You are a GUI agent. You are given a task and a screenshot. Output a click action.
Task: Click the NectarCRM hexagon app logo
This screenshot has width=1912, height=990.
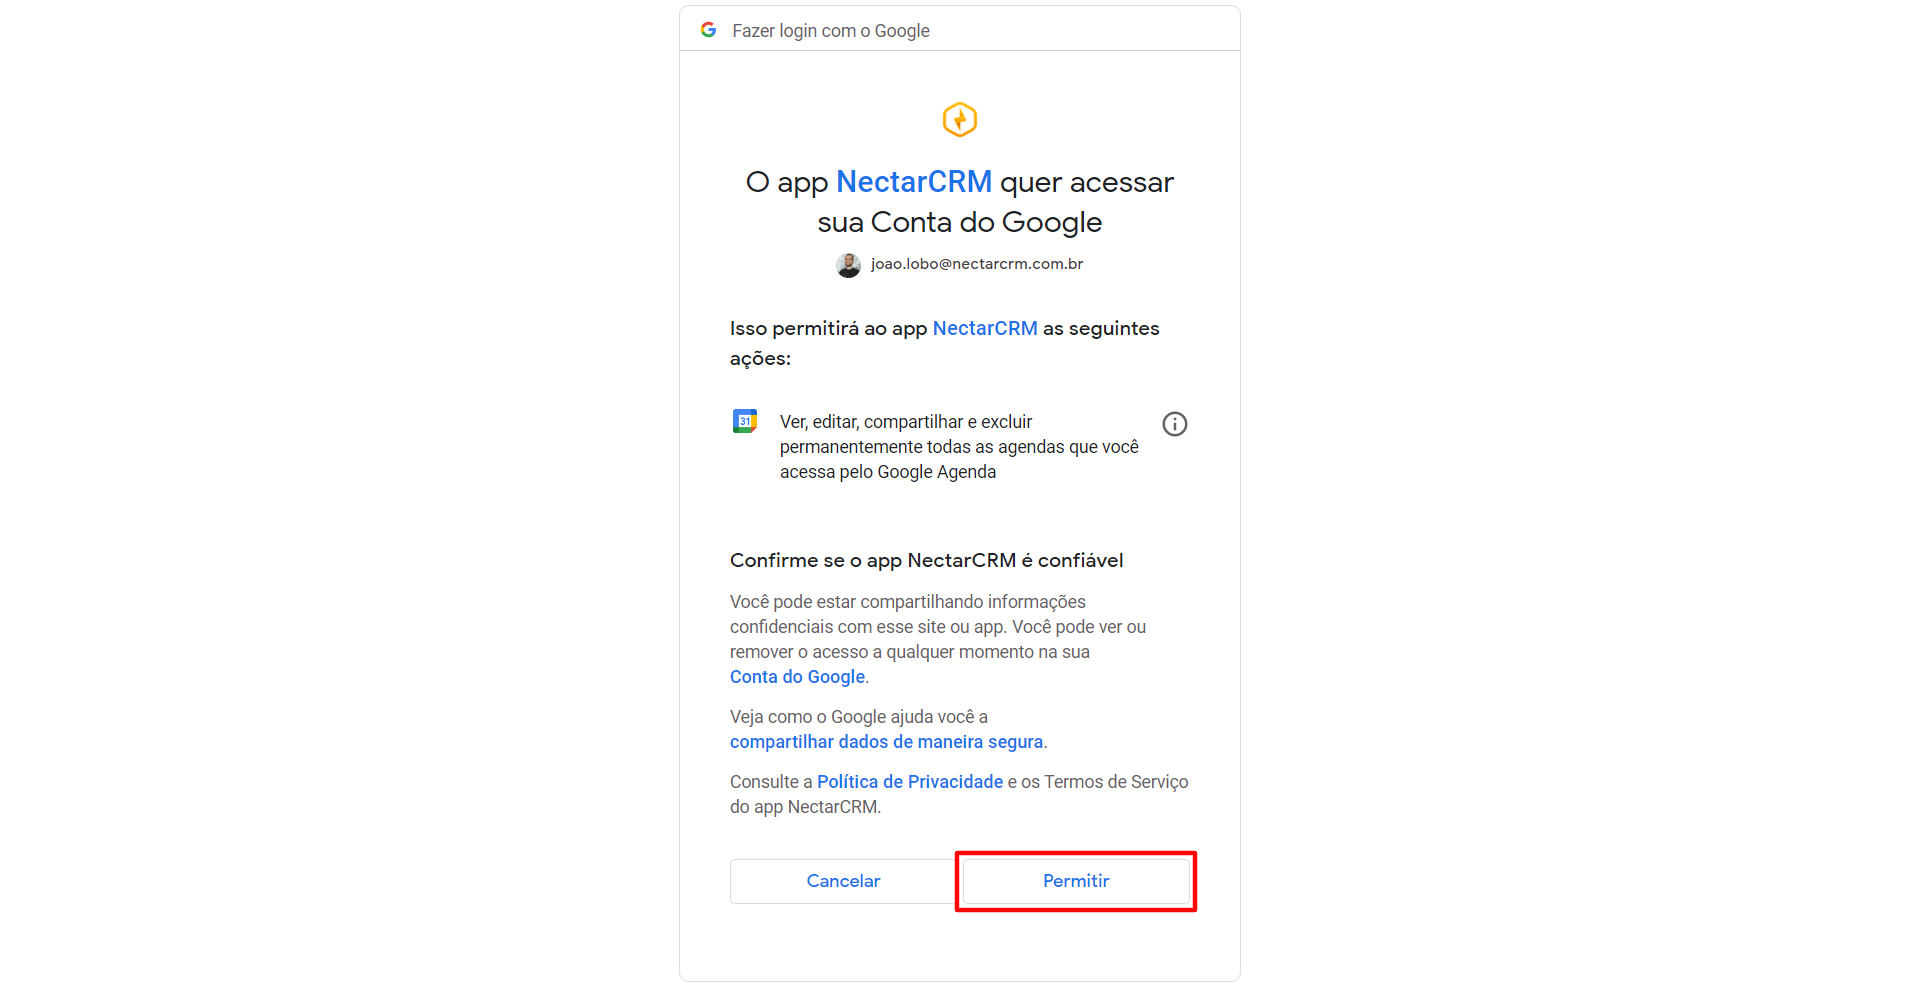(x=960, y=120)
